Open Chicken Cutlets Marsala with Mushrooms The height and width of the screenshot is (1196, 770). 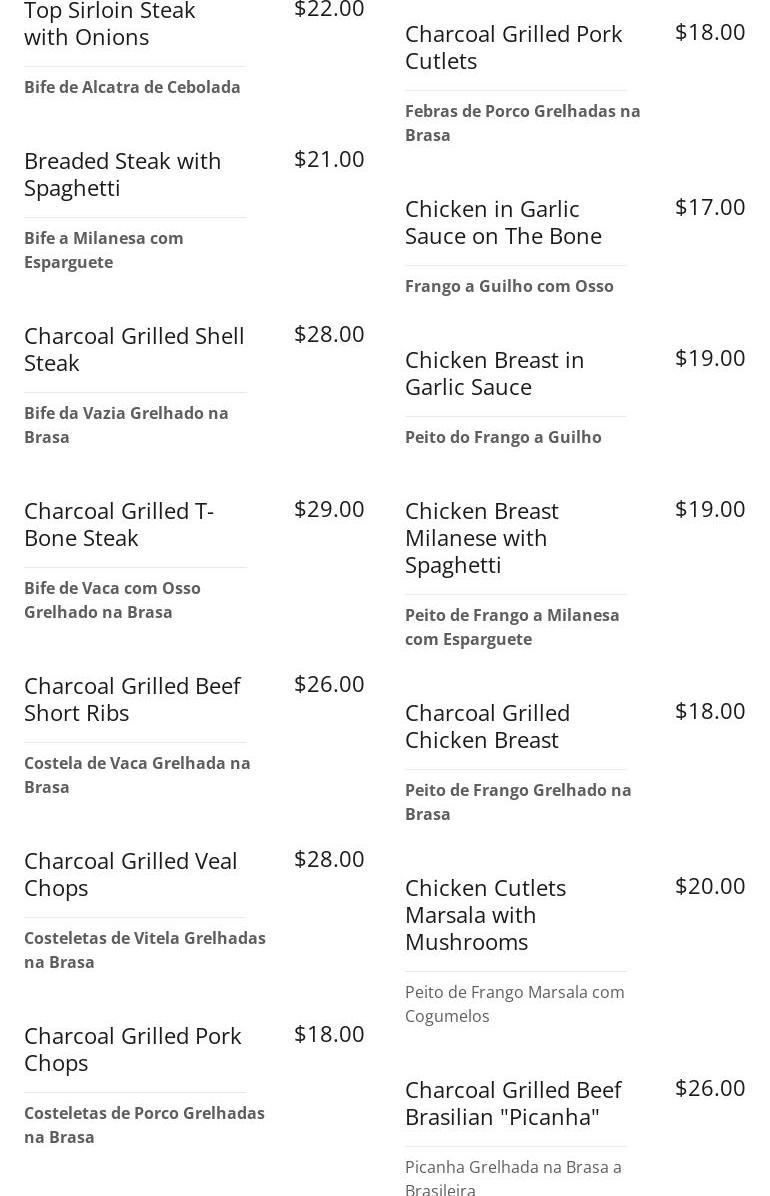[485, 914]
